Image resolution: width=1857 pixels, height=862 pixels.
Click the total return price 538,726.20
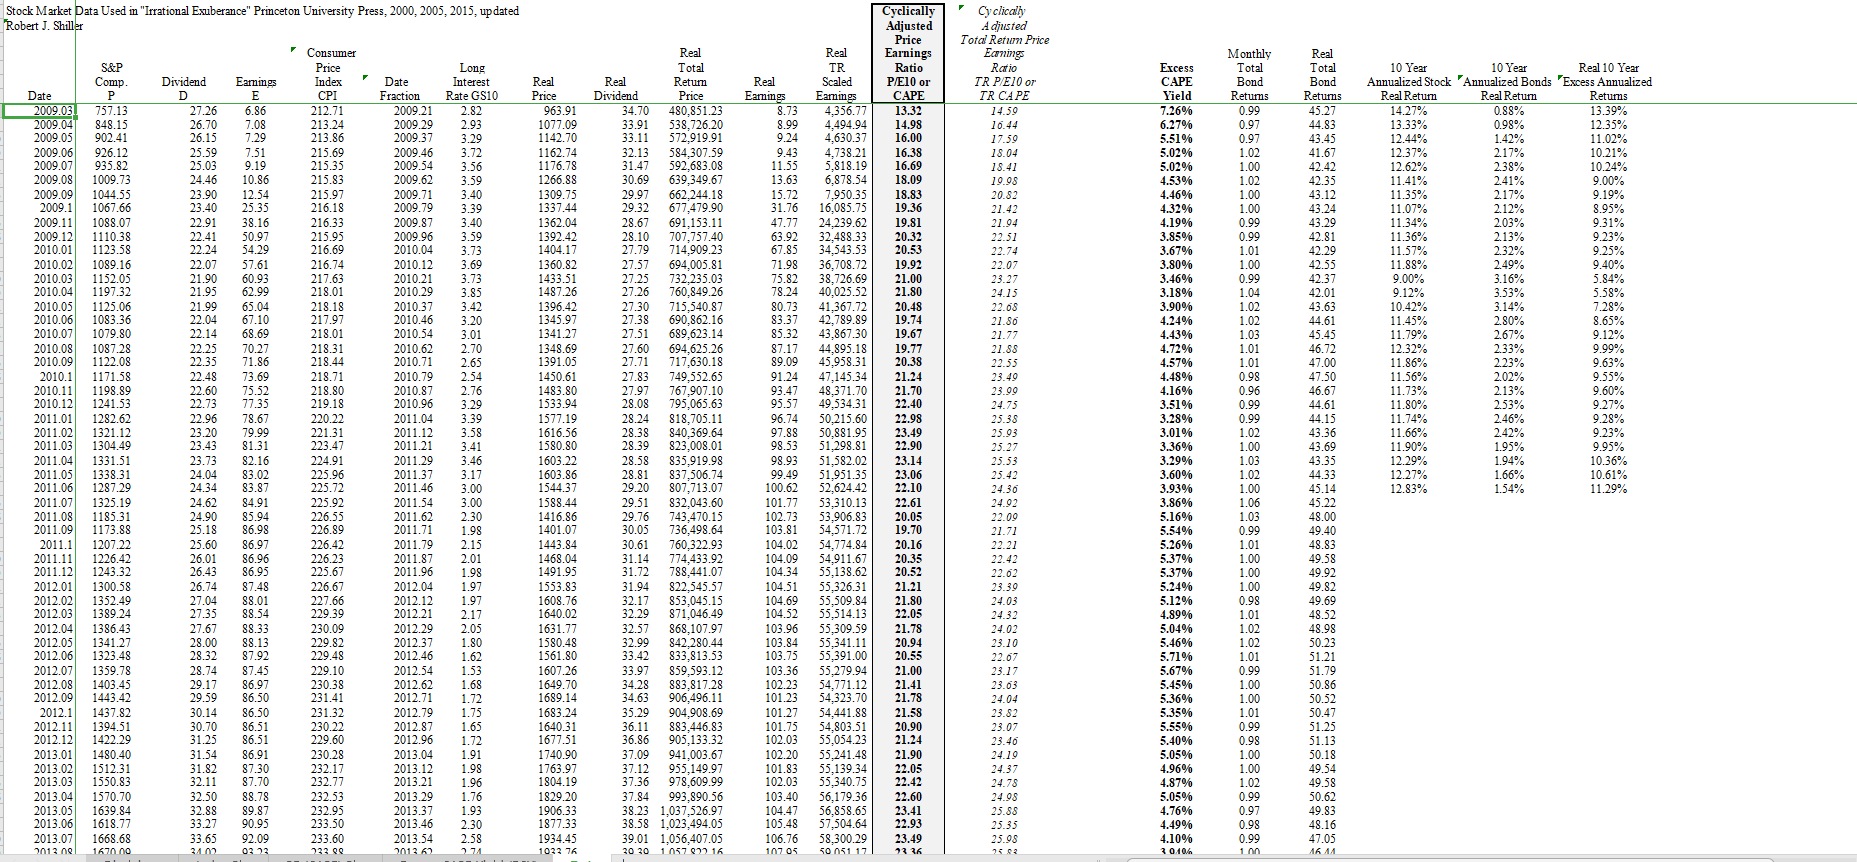pos(695,125)
